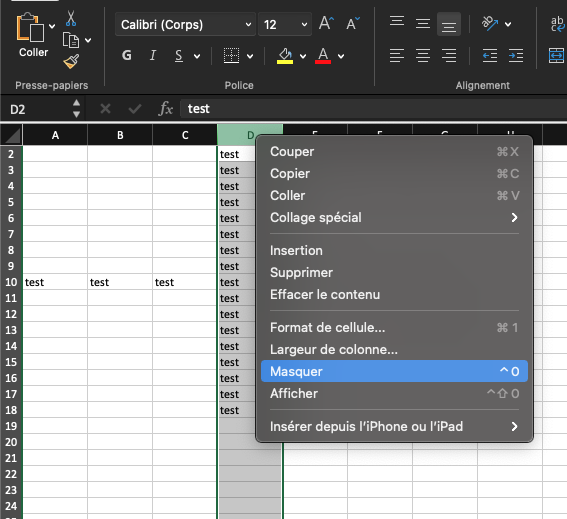Click the text Orientation icon

490,24
